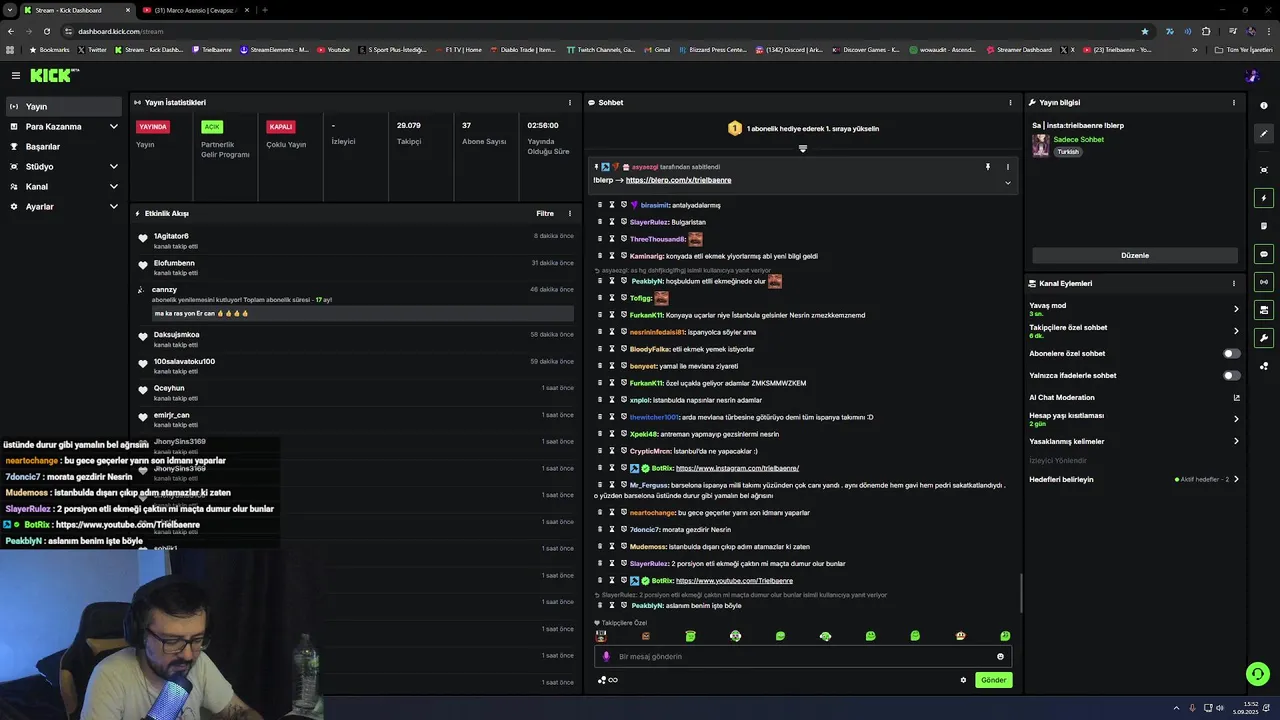Expand the Stüdyo sidebar section
1280x720 pixels.
[113, 166]
